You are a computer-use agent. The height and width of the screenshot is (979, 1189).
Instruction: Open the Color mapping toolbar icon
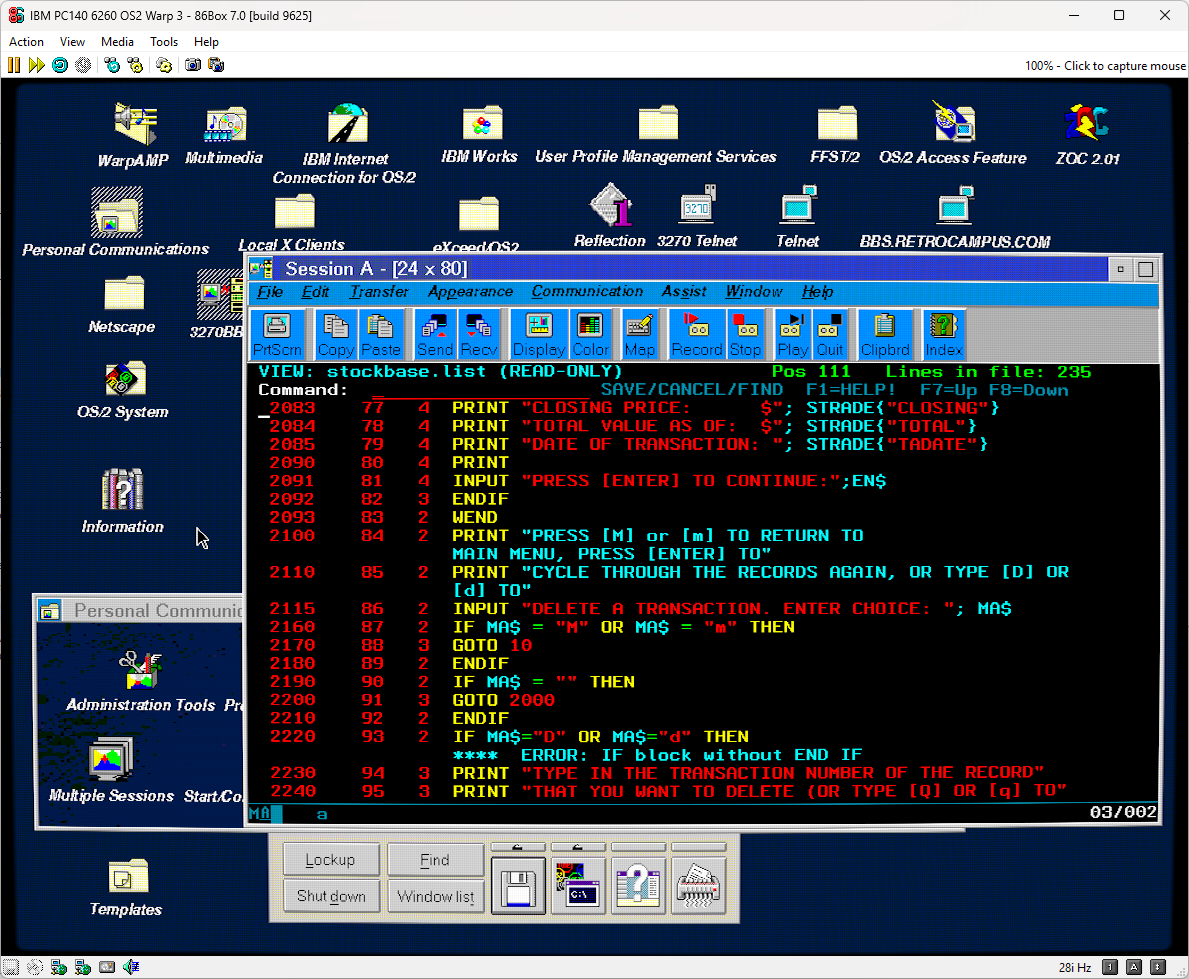coord(590,334)
